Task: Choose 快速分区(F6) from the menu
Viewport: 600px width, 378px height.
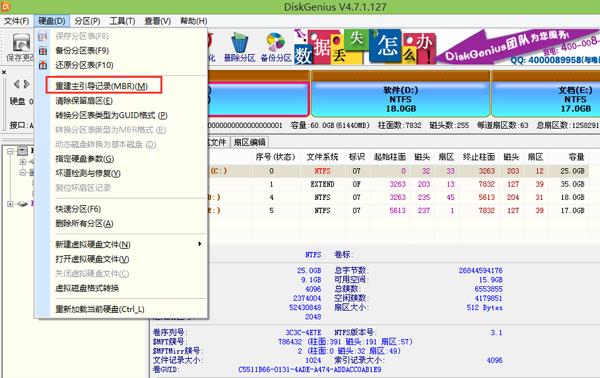Action: (x=78, y=209)
